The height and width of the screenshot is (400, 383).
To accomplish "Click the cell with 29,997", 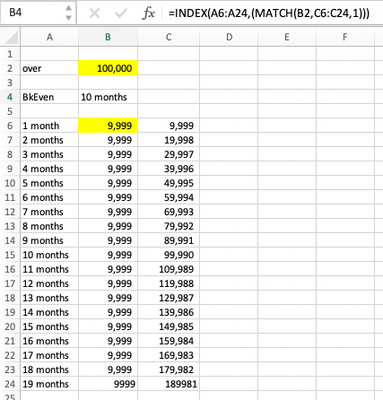I will 169,154.
